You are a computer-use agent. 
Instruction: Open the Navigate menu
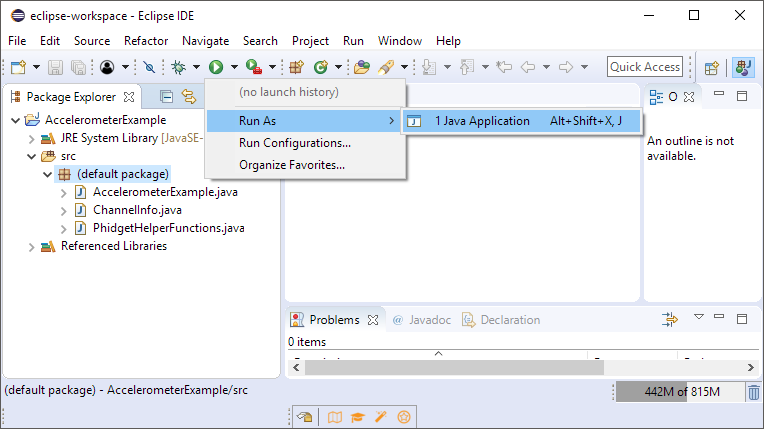coord(206,41)
